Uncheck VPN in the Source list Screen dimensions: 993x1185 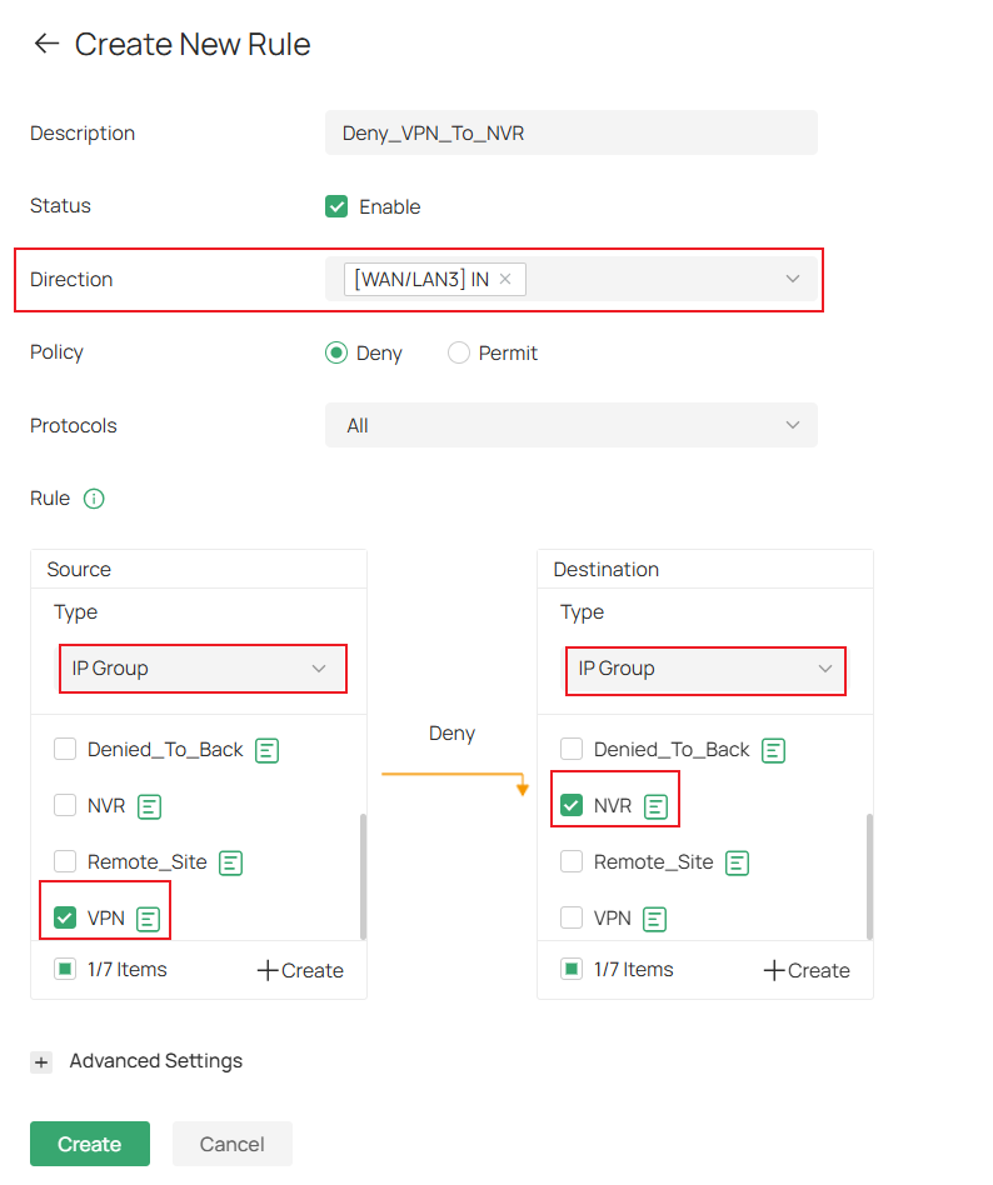[65, 917]
